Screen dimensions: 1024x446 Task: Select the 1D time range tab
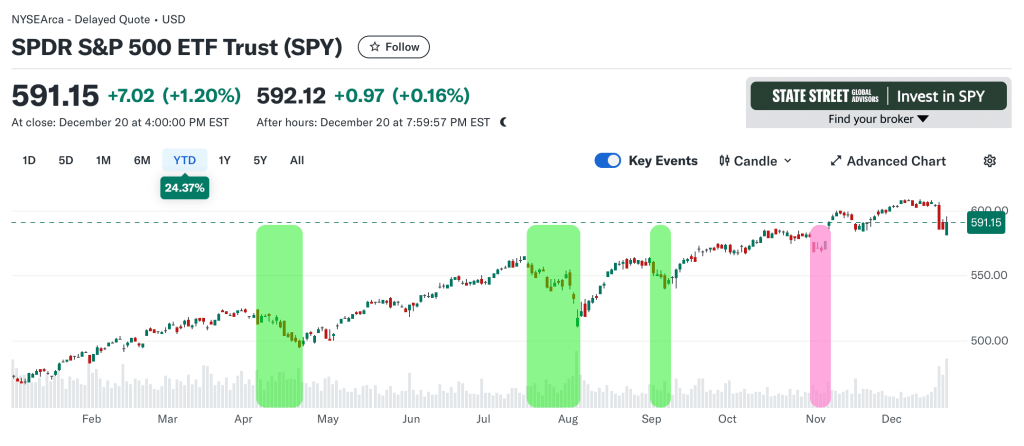point(29,160)
